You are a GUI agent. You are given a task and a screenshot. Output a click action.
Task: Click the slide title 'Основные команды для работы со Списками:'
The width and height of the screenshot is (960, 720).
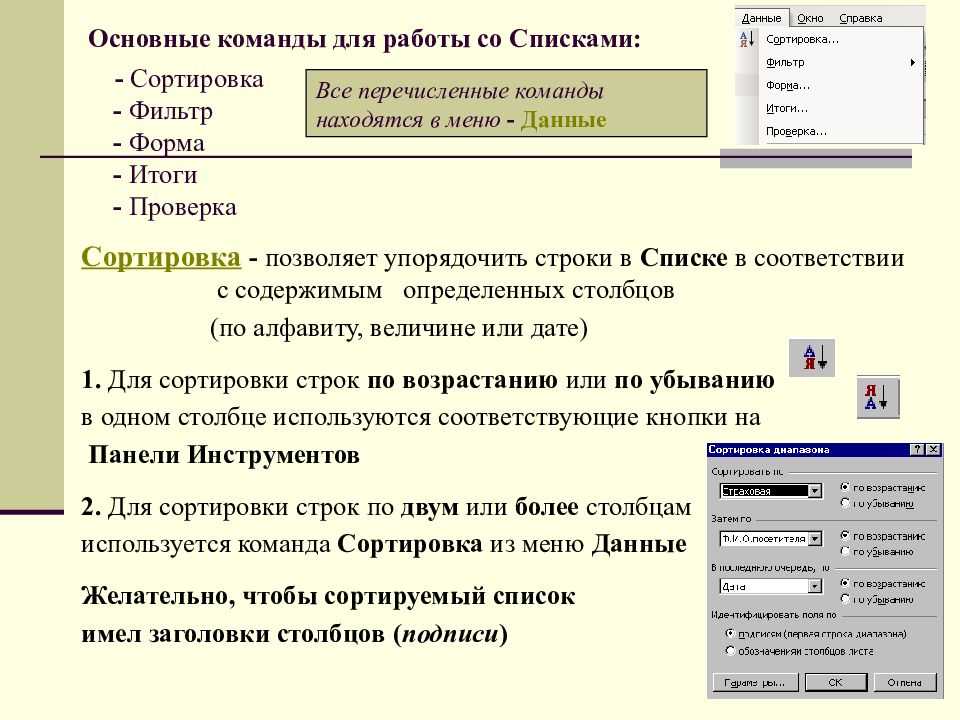[x=364, y=39]
